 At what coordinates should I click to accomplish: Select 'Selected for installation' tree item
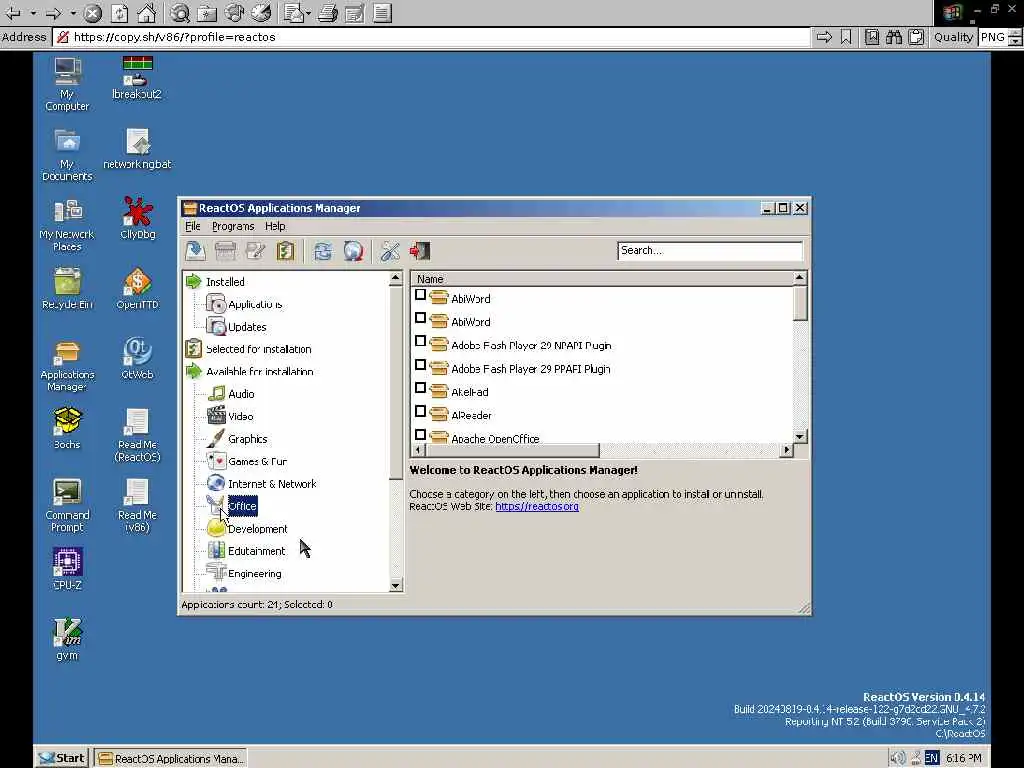[x=259, y=349]
